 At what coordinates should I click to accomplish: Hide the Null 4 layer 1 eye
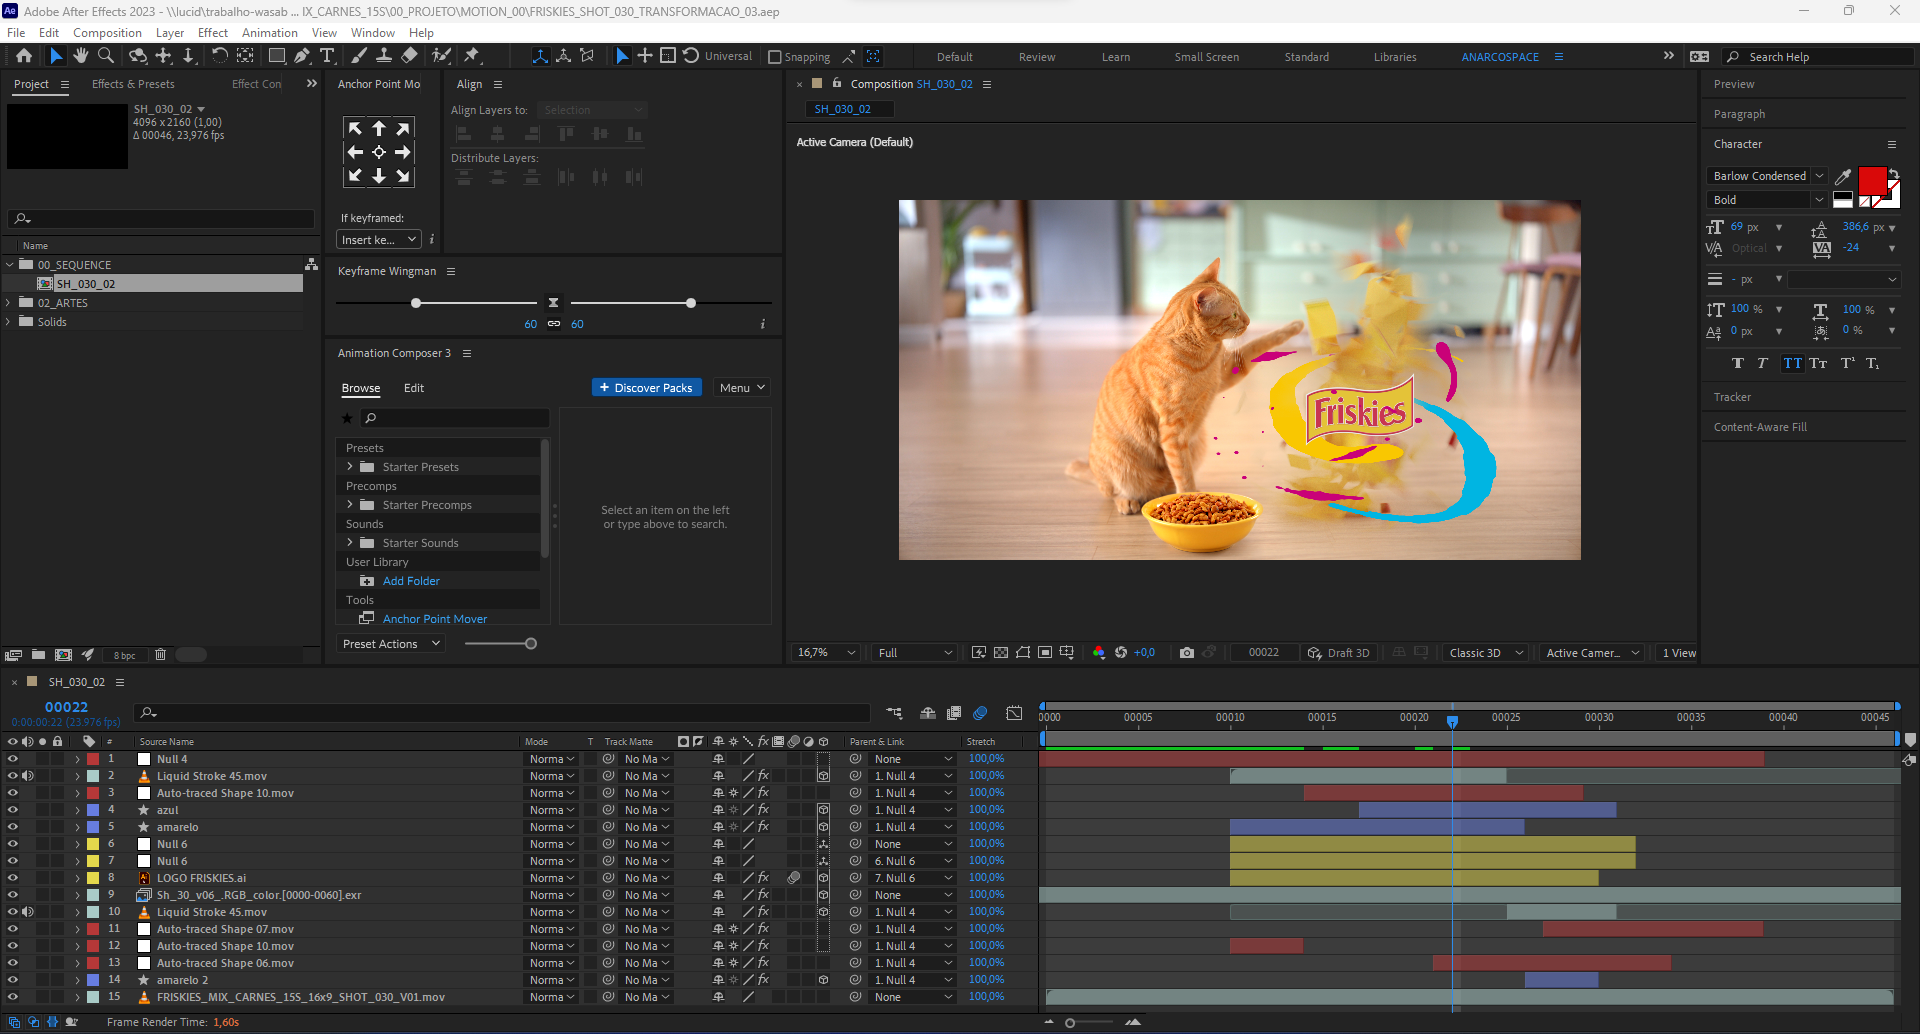[x=12, y=759]
